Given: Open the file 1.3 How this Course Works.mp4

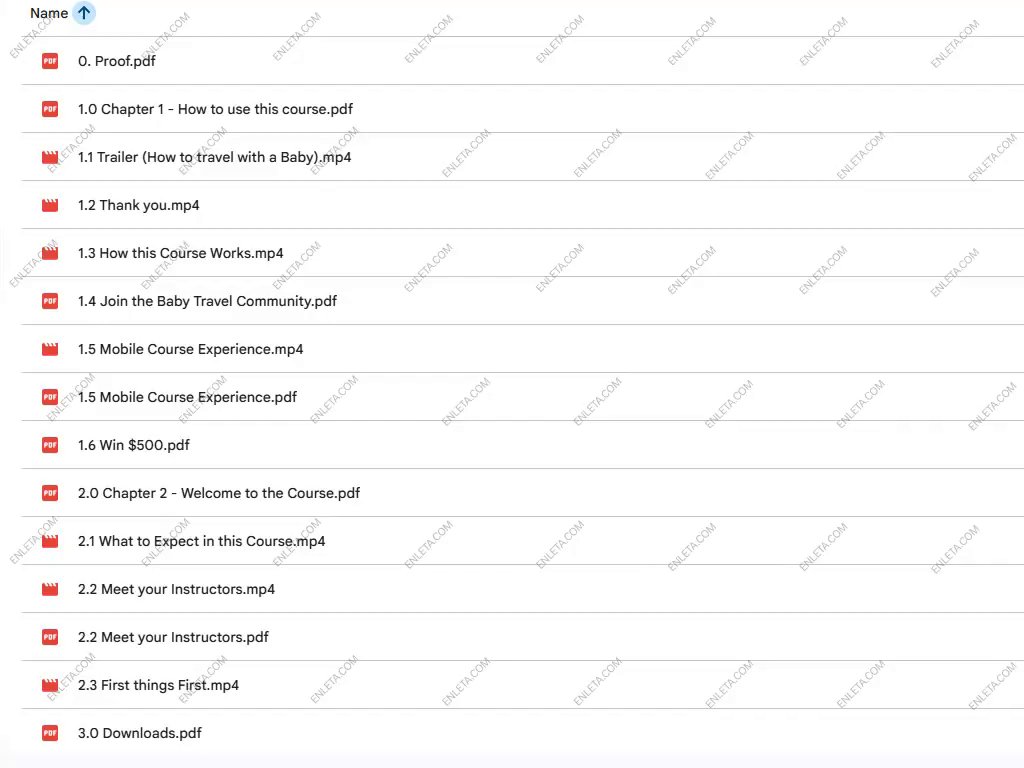Looking at the screenshot, I should 180,253.
